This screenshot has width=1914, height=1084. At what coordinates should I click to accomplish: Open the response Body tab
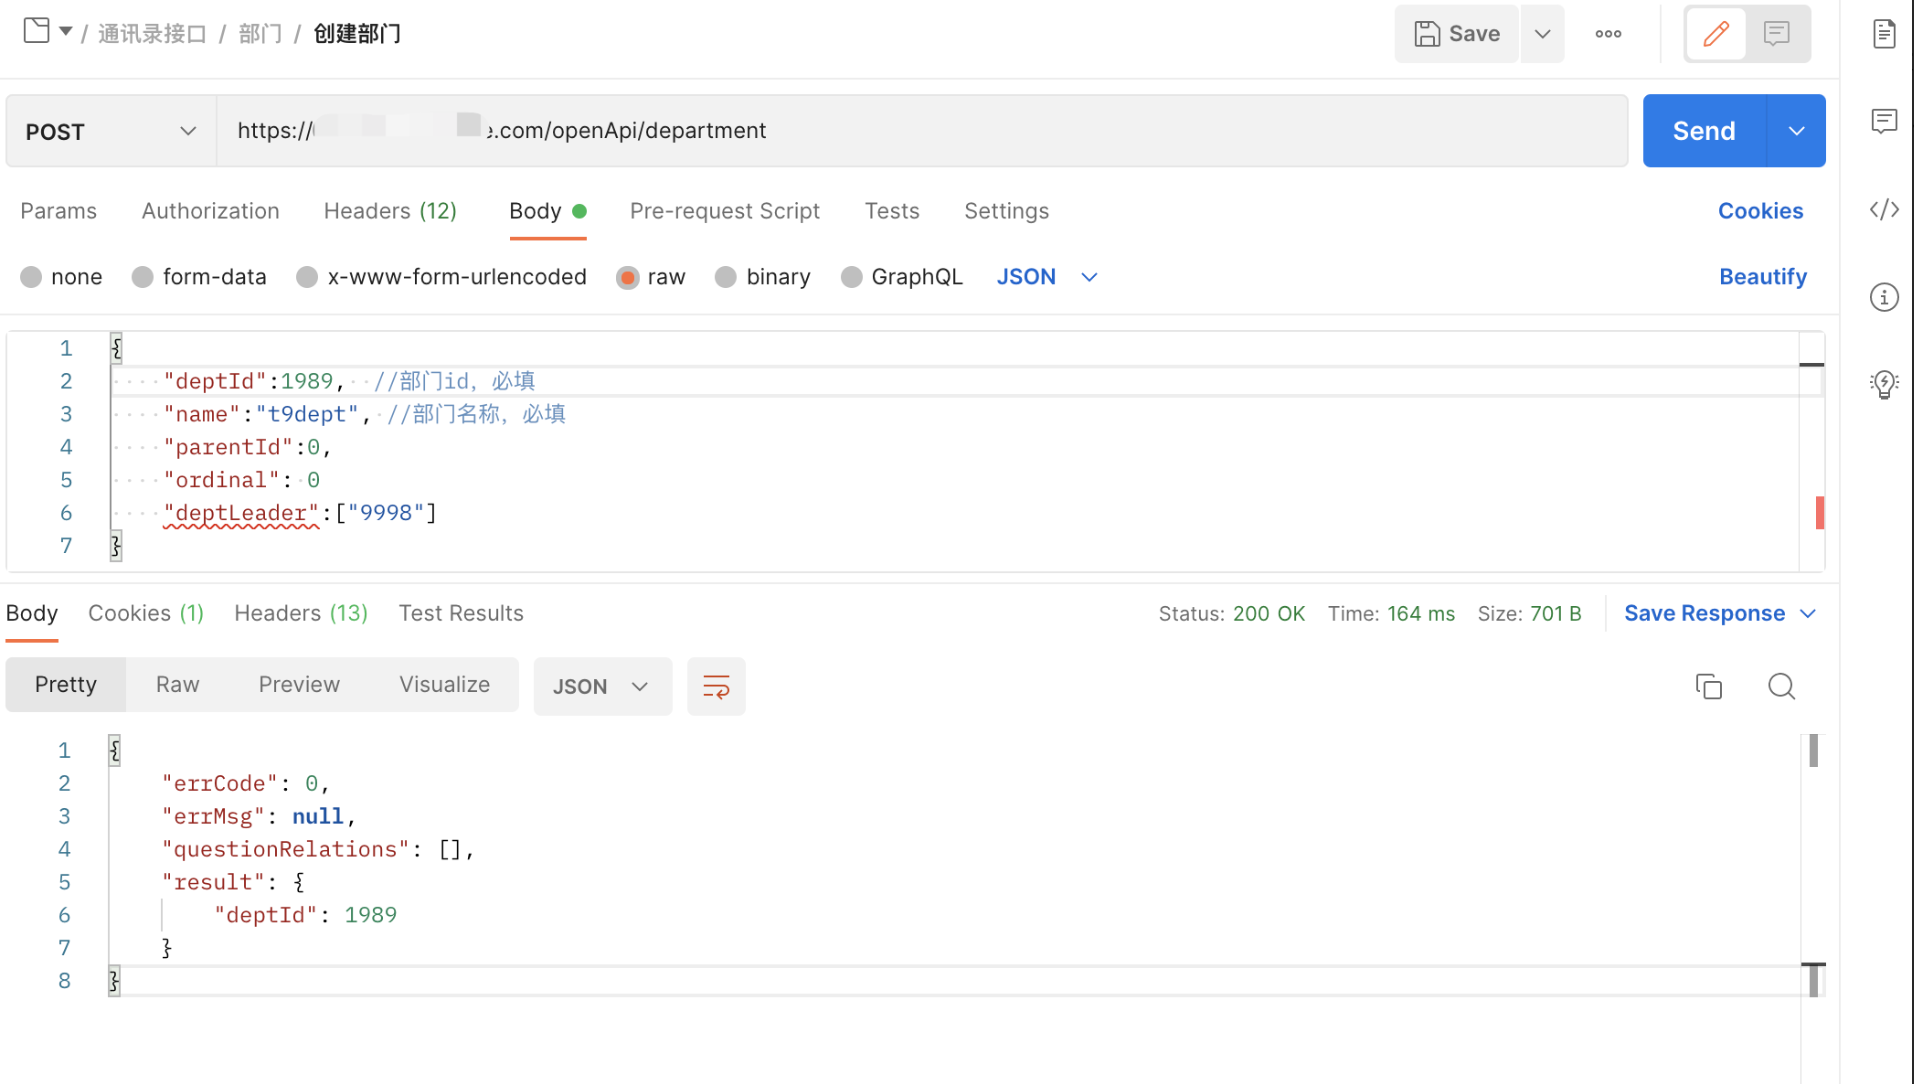click(32, 613)
